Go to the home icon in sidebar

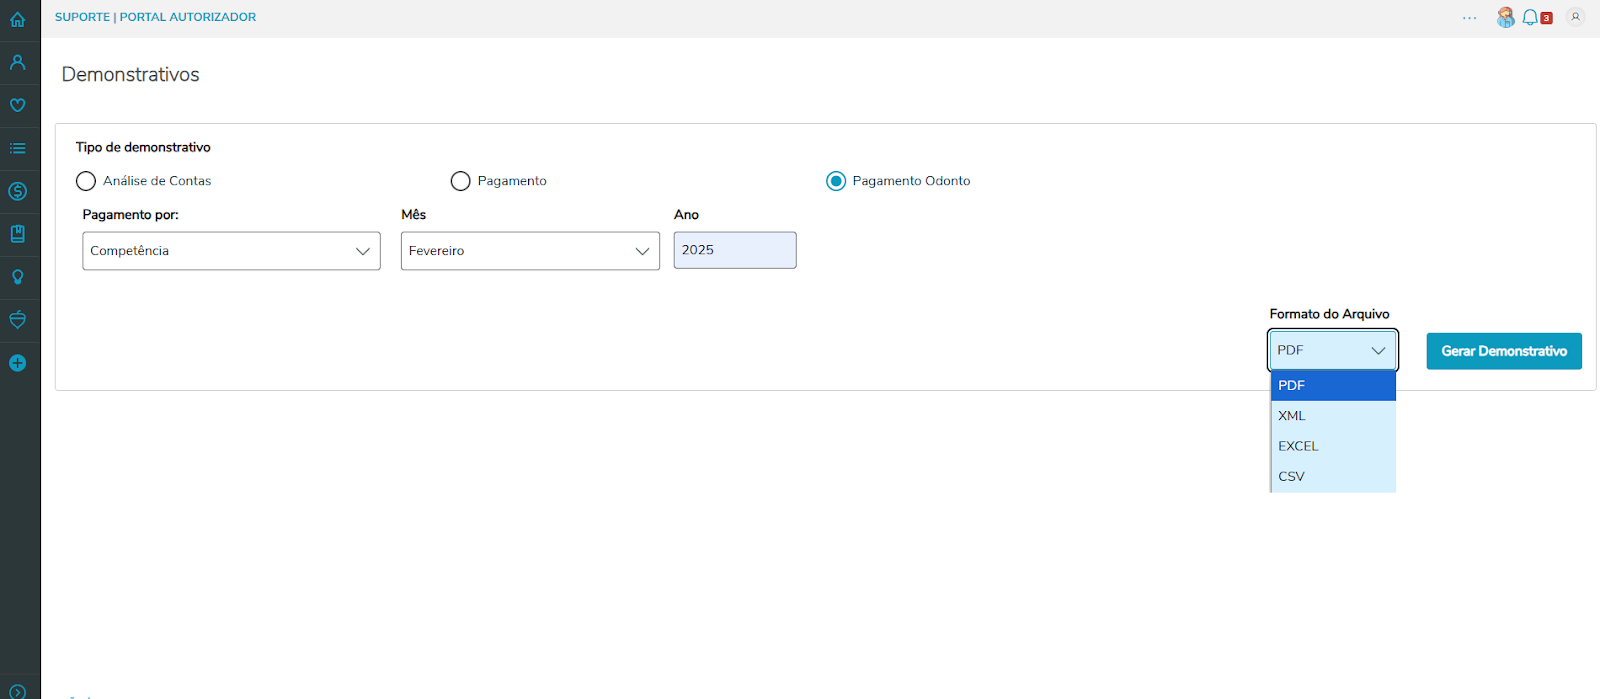click(x=17, y=19)
